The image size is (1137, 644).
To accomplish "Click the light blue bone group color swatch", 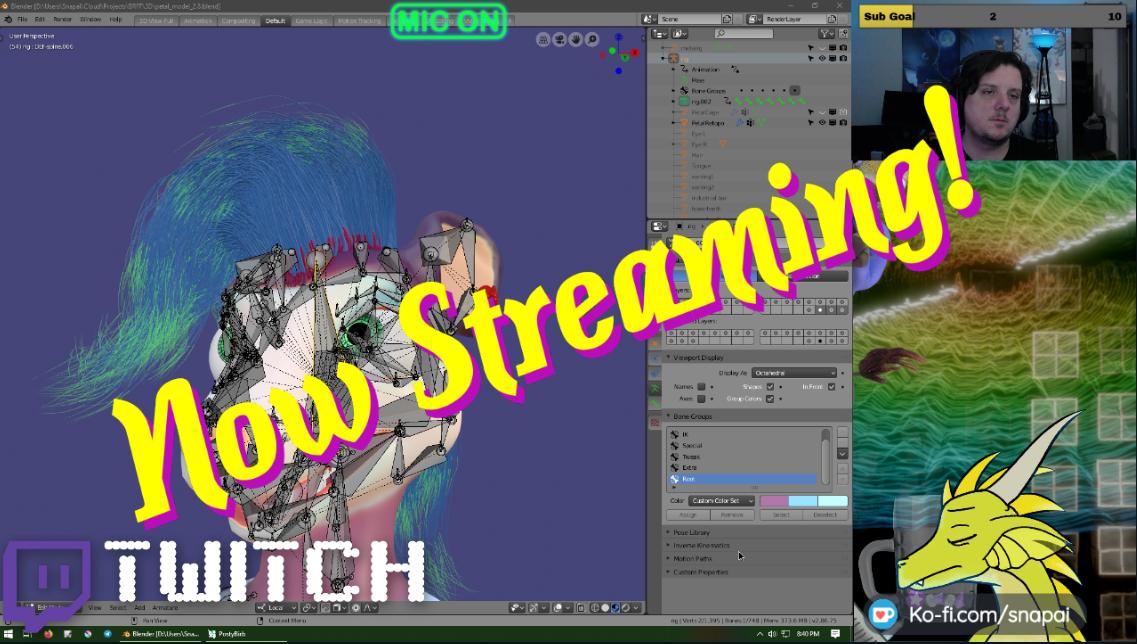I will [803, 500].
